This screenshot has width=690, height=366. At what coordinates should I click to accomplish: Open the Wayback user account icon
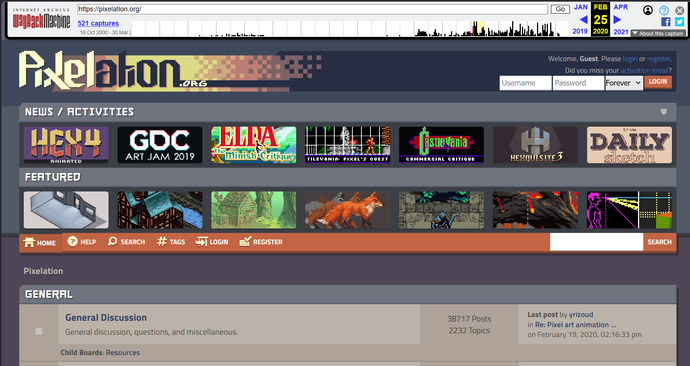coord(648,10)
